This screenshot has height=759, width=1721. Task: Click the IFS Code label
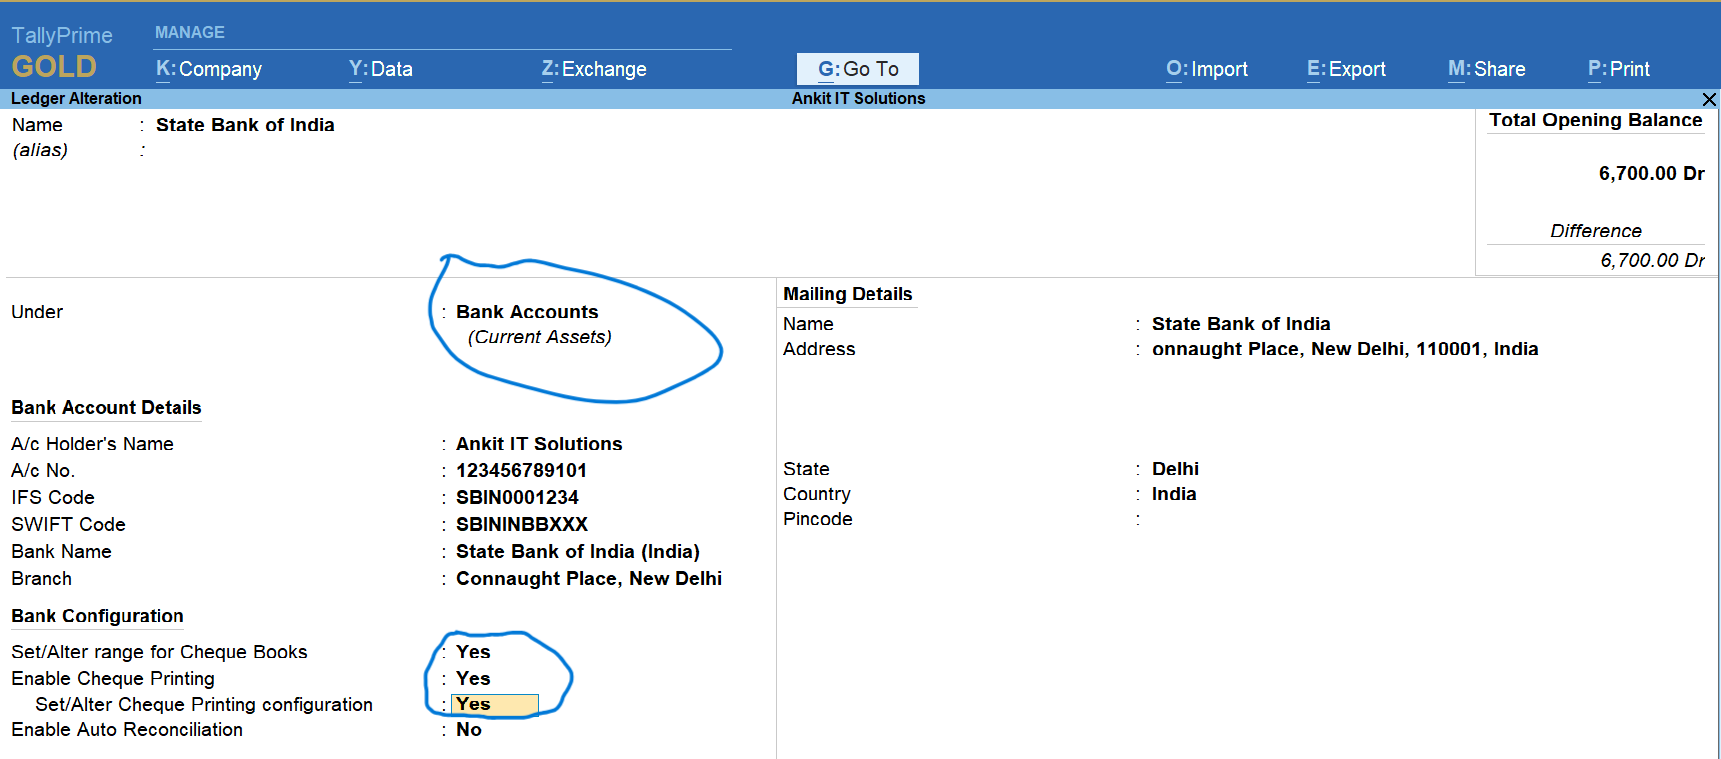coord(53,498)
